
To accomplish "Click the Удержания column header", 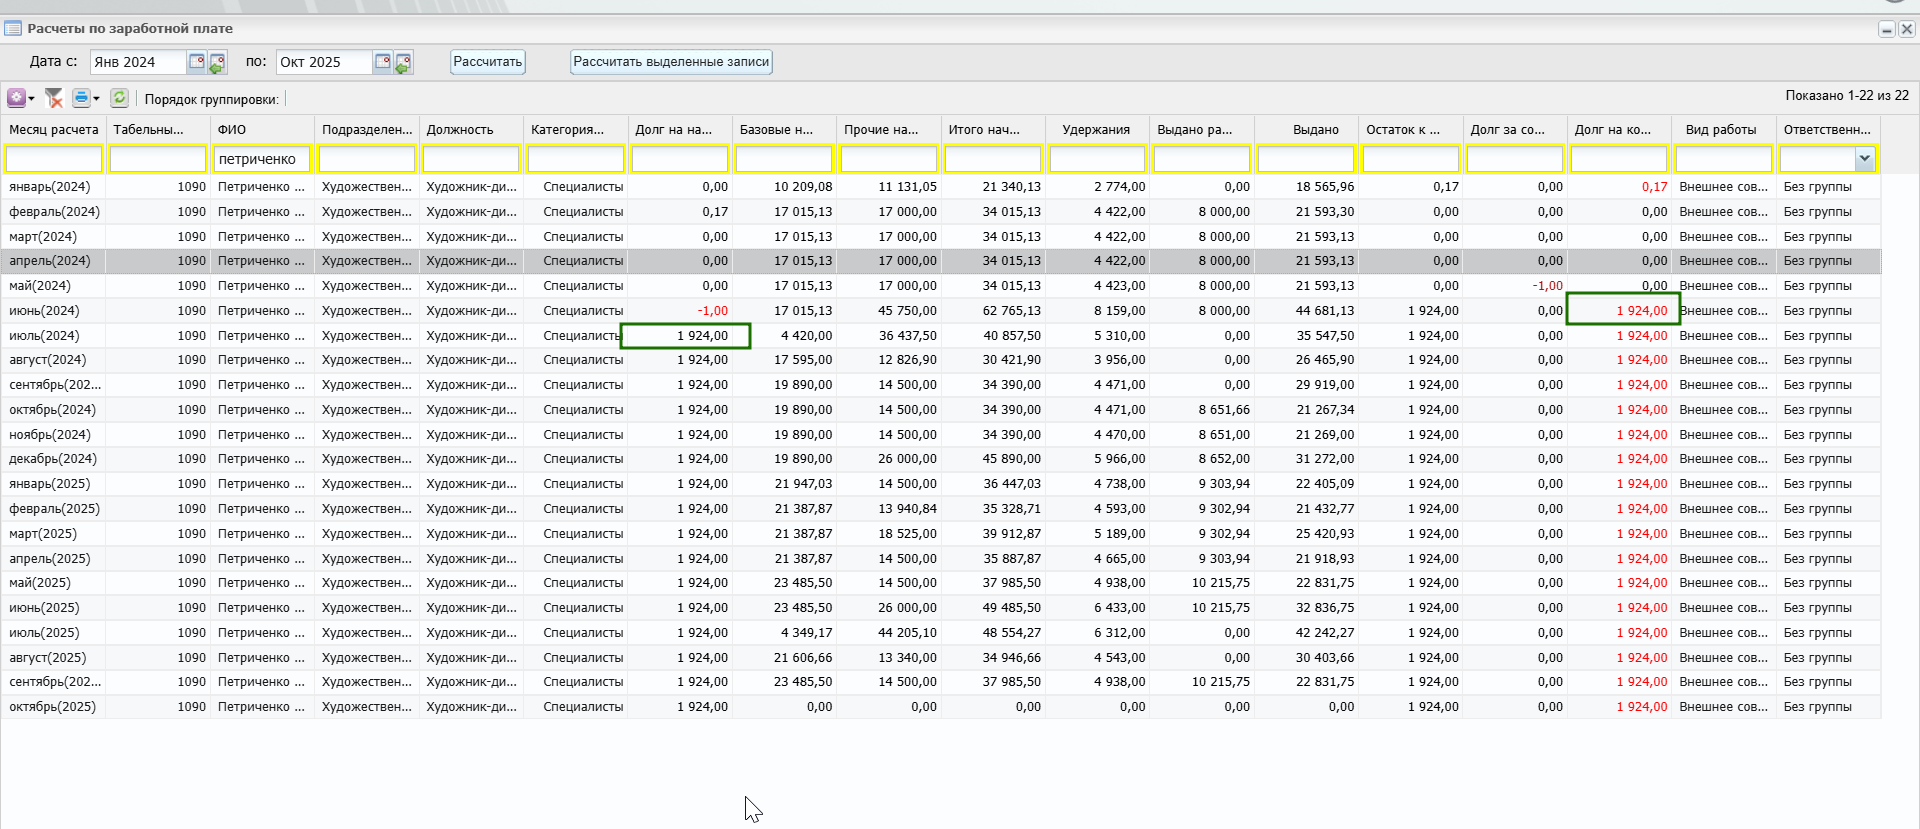I will [x=1096, y=130].
